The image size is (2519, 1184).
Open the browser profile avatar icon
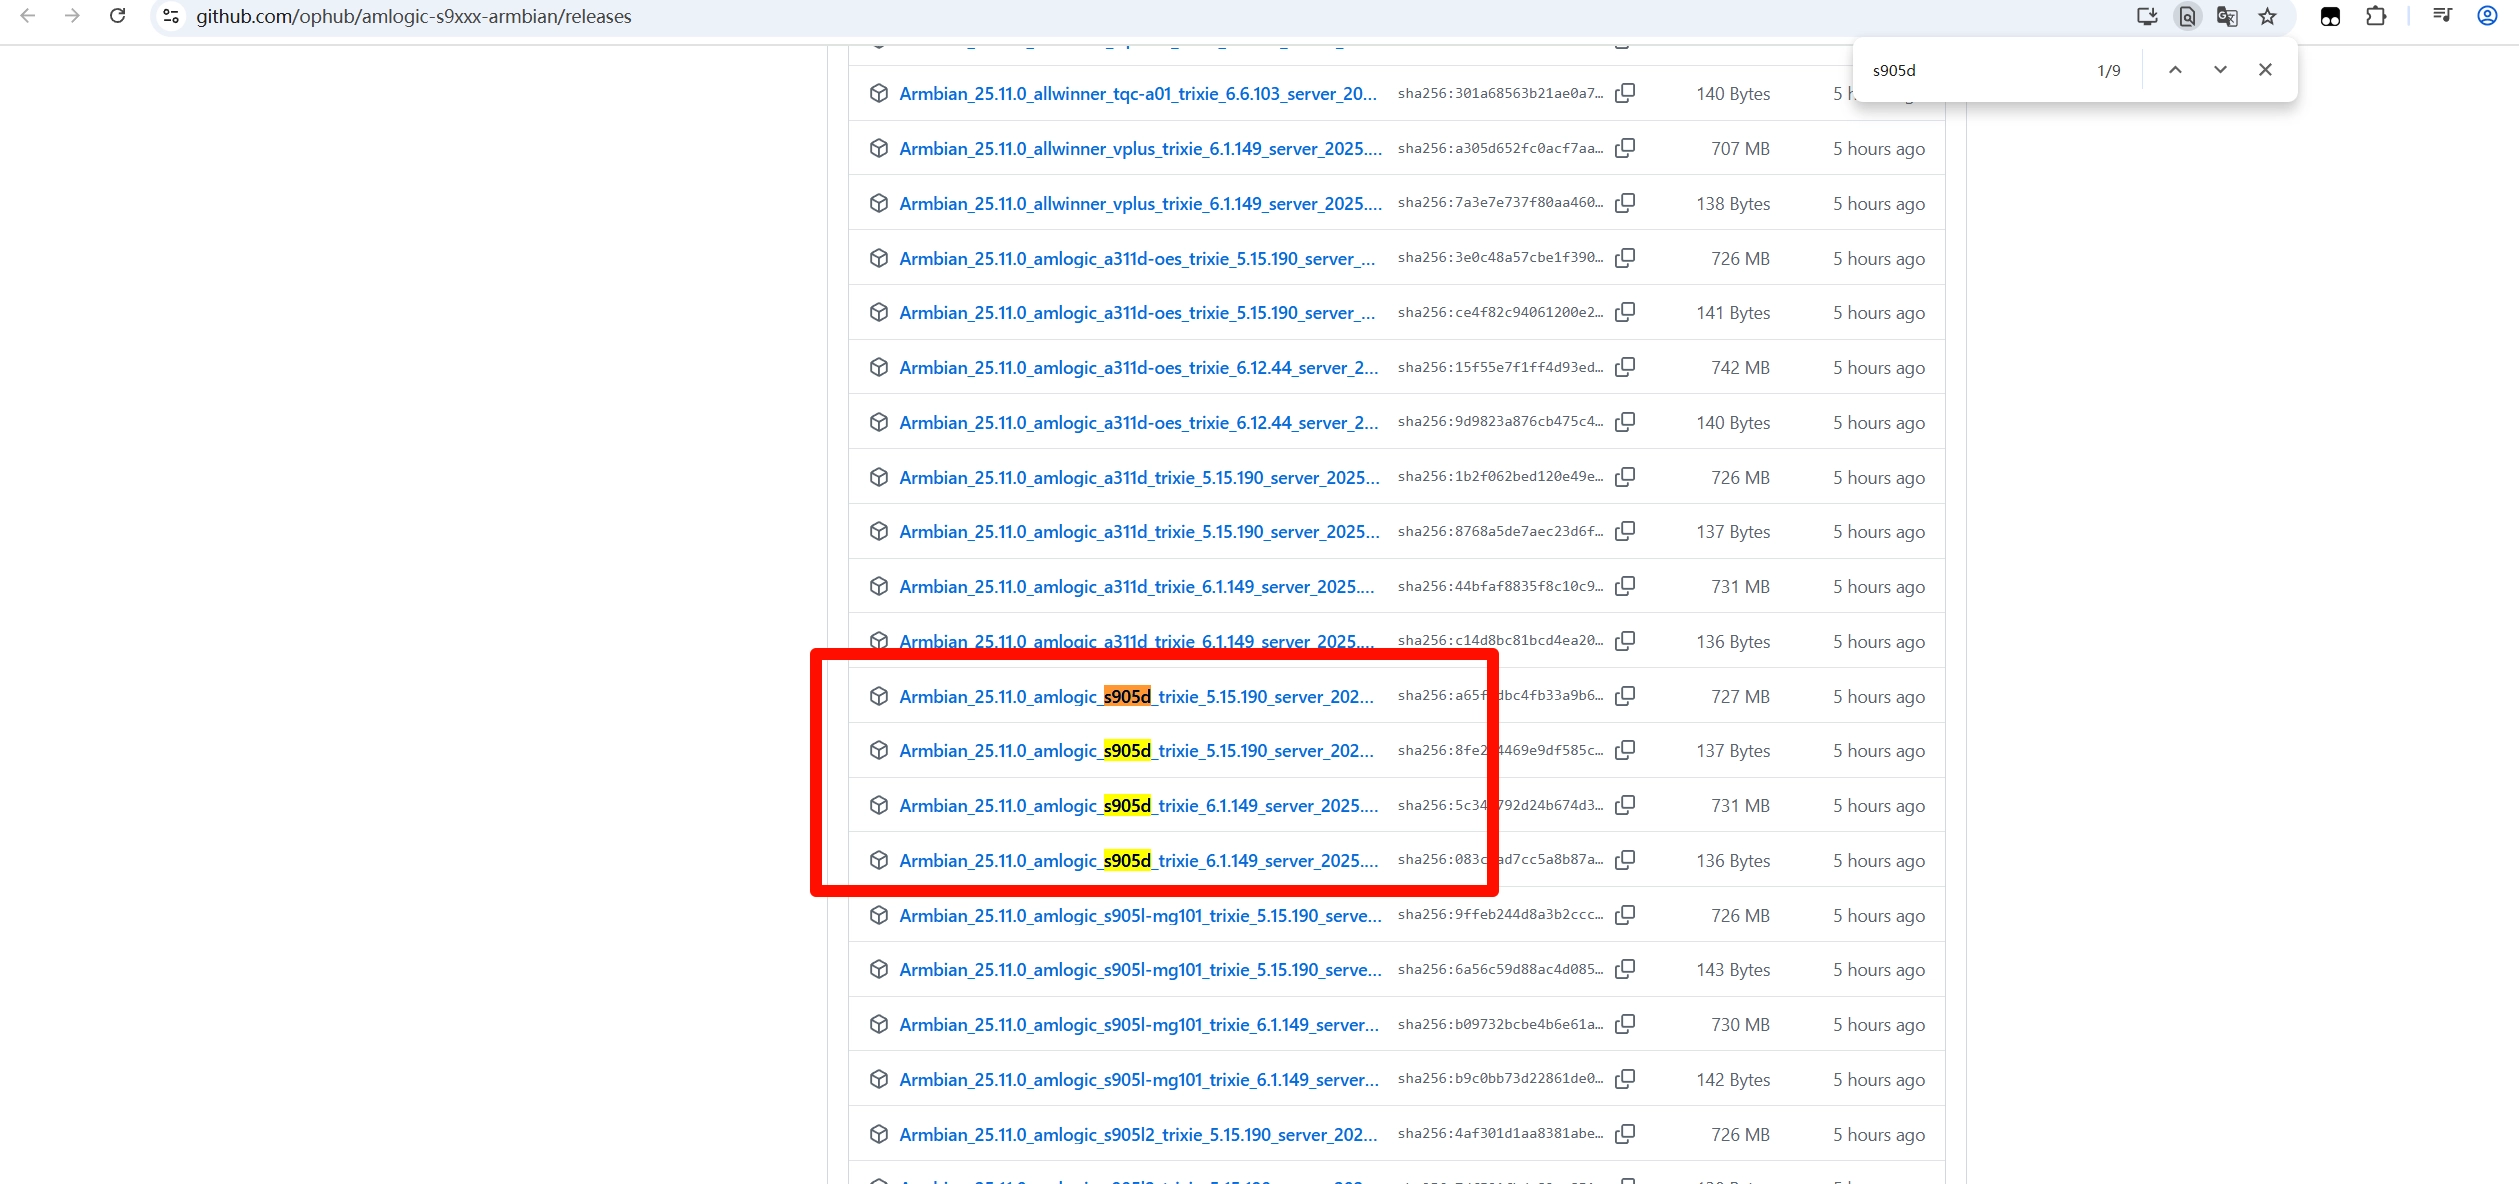tap(2487, 16)
